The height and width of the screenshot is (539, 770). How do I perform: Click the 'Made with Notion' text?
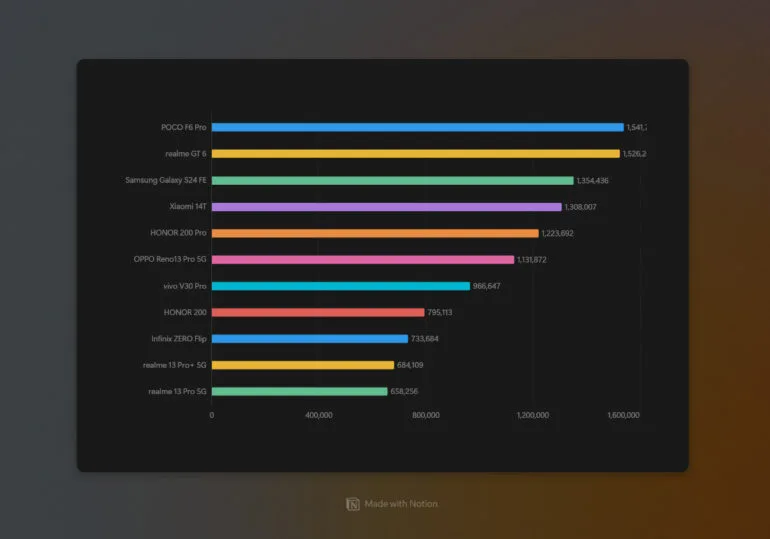tap(401, 504)
